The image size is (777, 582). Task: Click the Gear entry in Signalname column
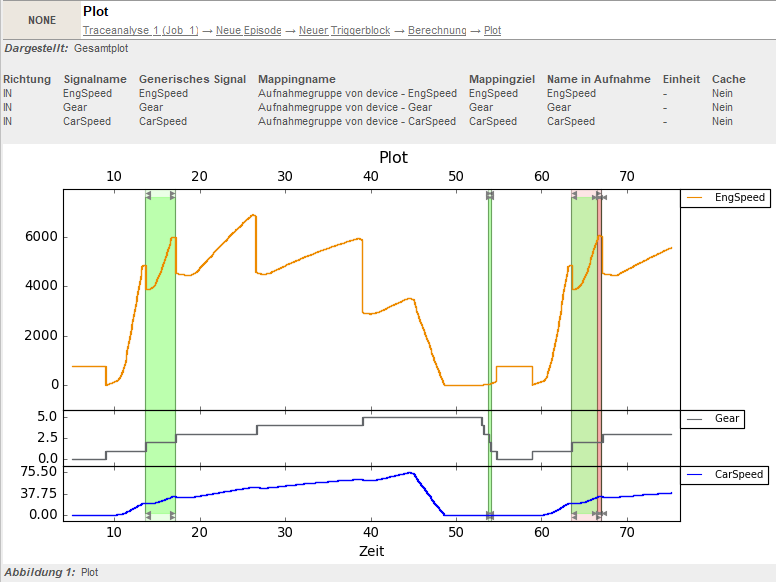click(x=75, y=107)
